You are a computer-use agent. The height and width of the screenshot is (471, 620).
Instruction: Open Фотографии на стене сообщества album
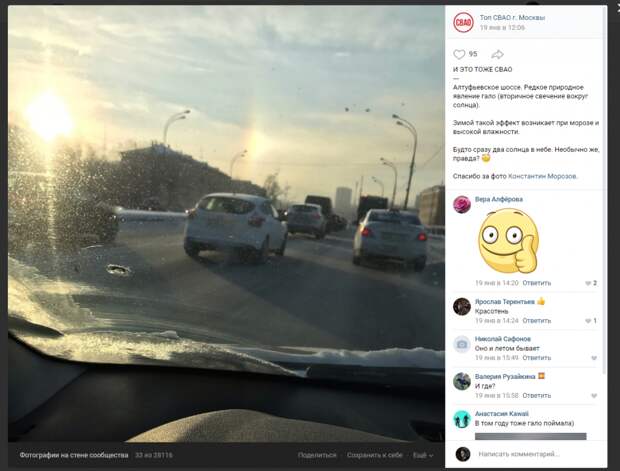click(x=74, y=455)
